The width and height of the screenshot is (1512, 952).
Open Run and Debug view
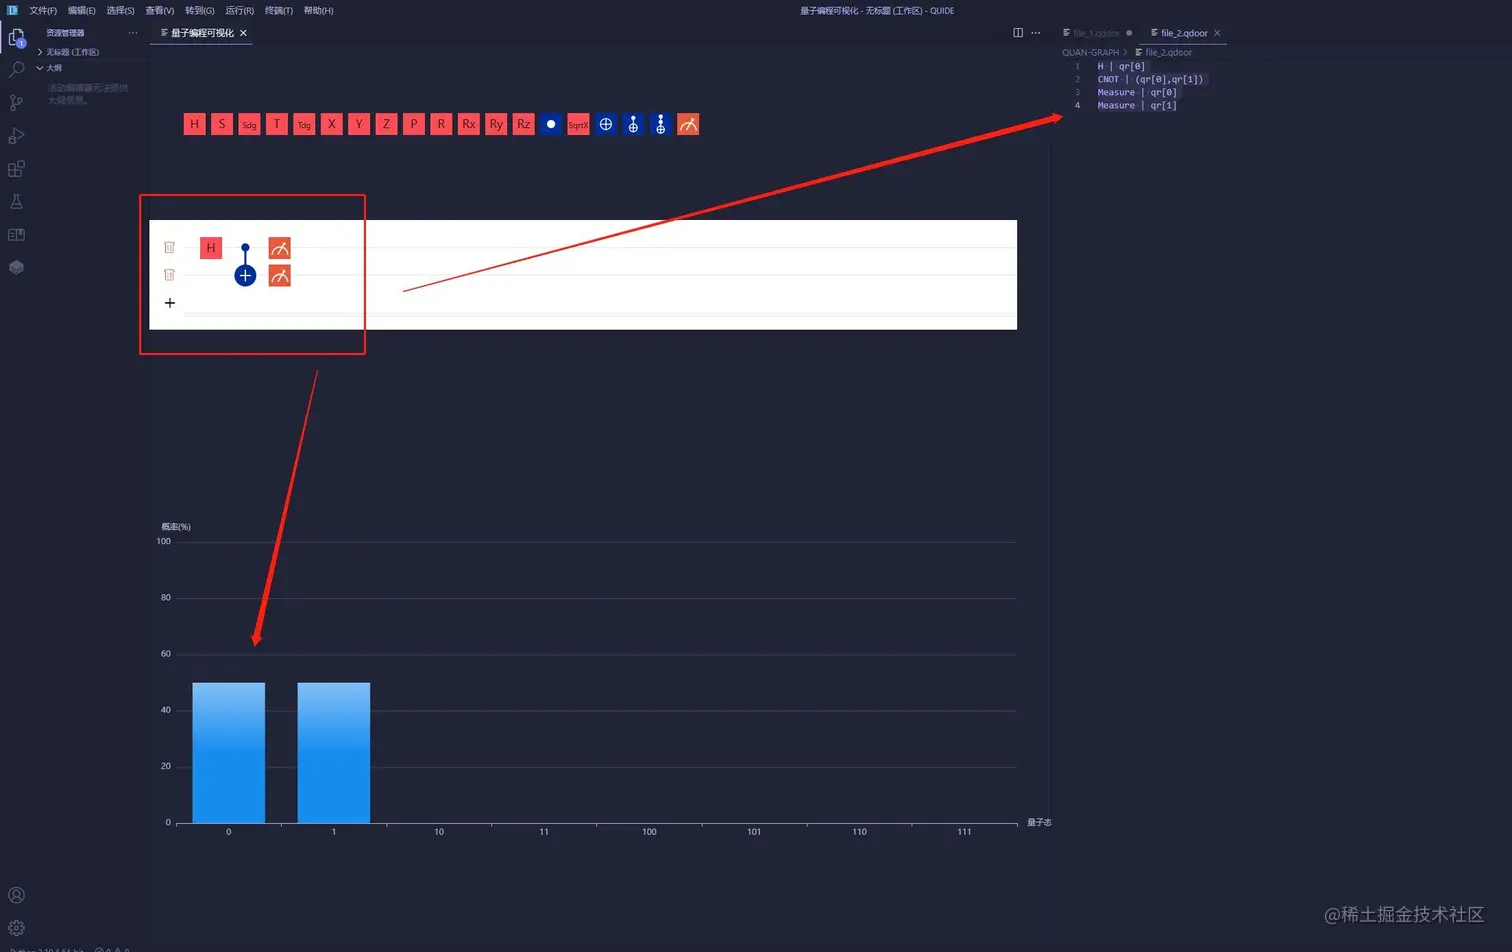[17, 136]
